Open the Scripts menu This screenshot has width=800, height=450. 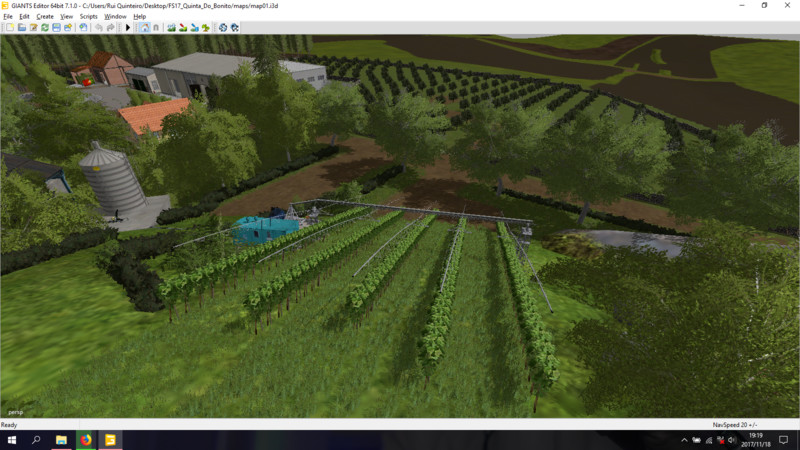coord(89,17)
